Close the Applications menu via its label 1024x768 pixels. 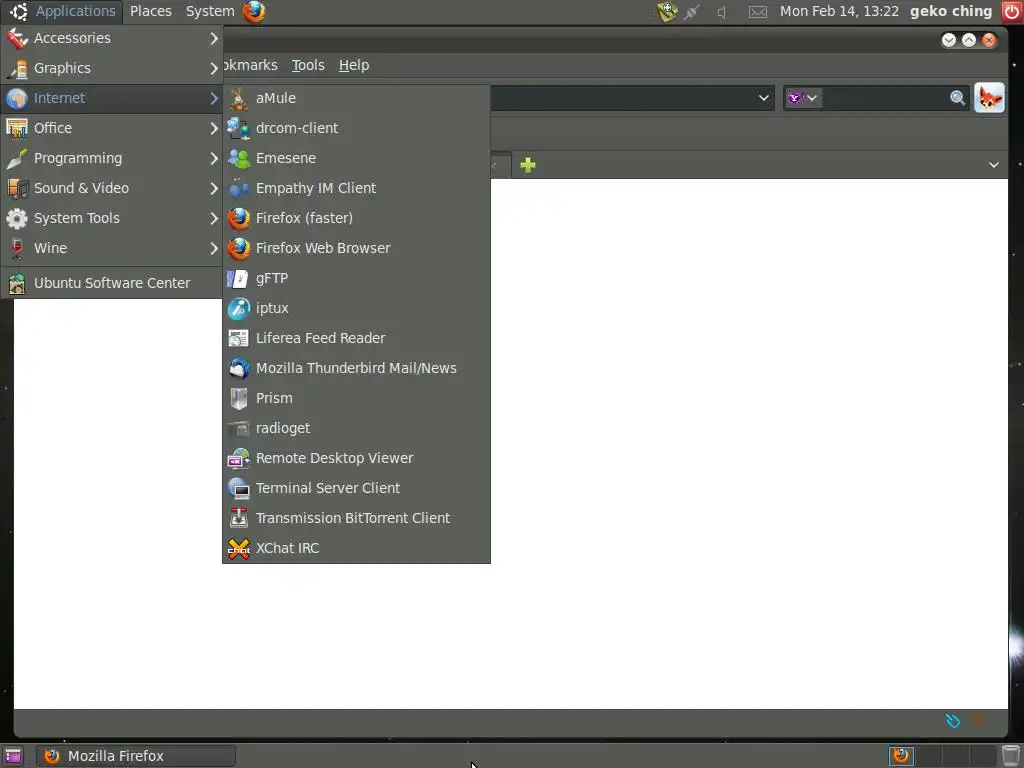coord(75,12)
